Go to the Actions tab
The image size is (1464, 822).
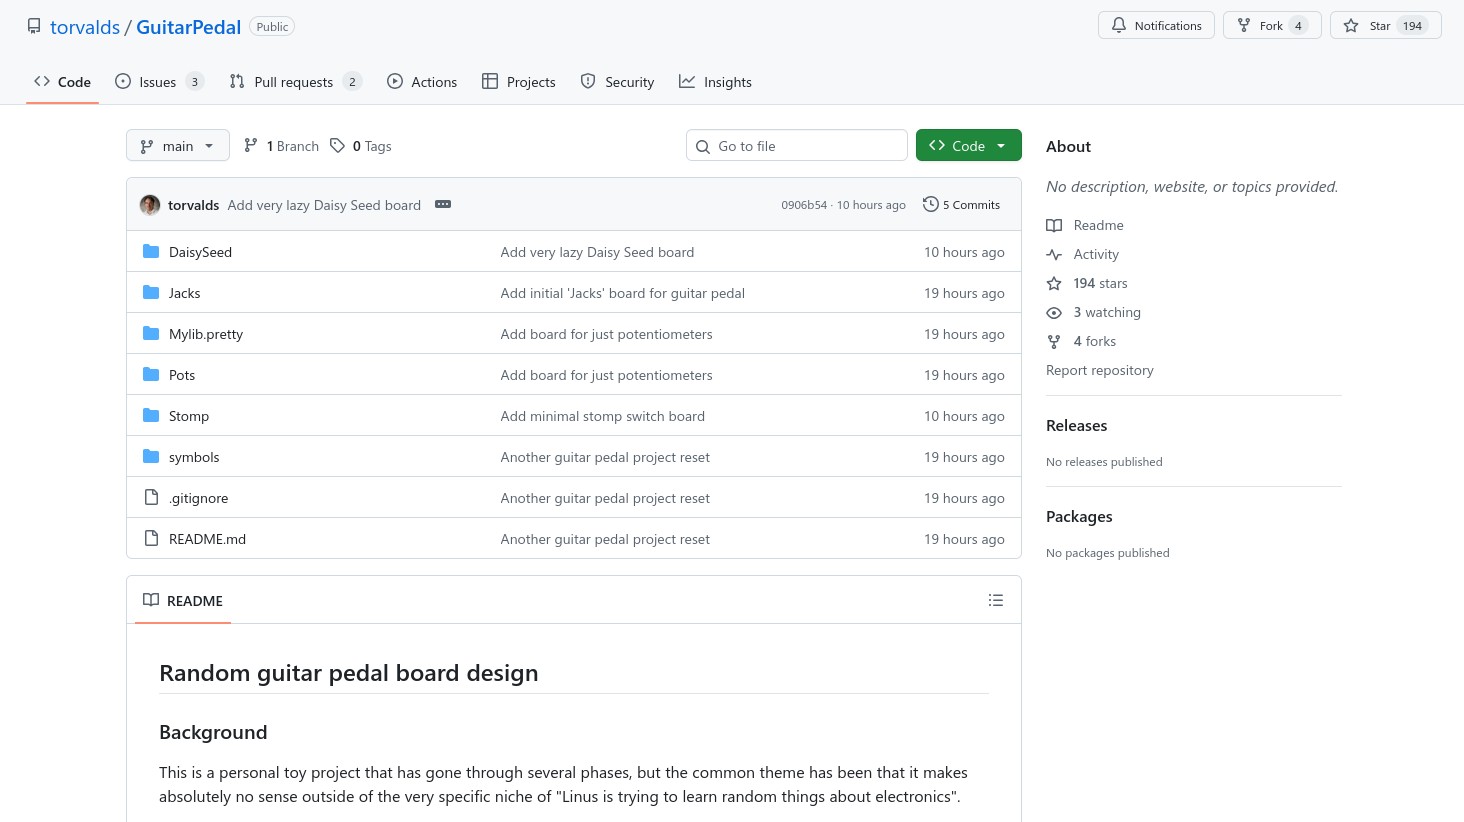click(422, 82)
